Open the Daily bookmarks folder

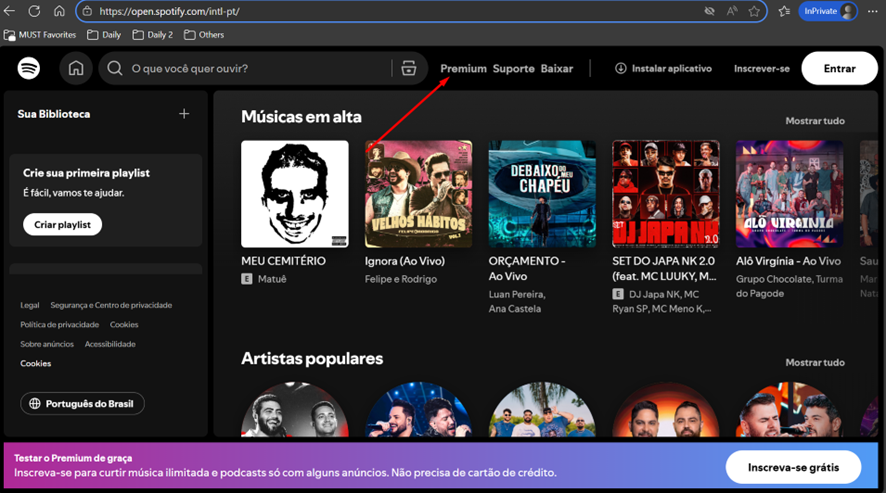[x=104, y=34]
